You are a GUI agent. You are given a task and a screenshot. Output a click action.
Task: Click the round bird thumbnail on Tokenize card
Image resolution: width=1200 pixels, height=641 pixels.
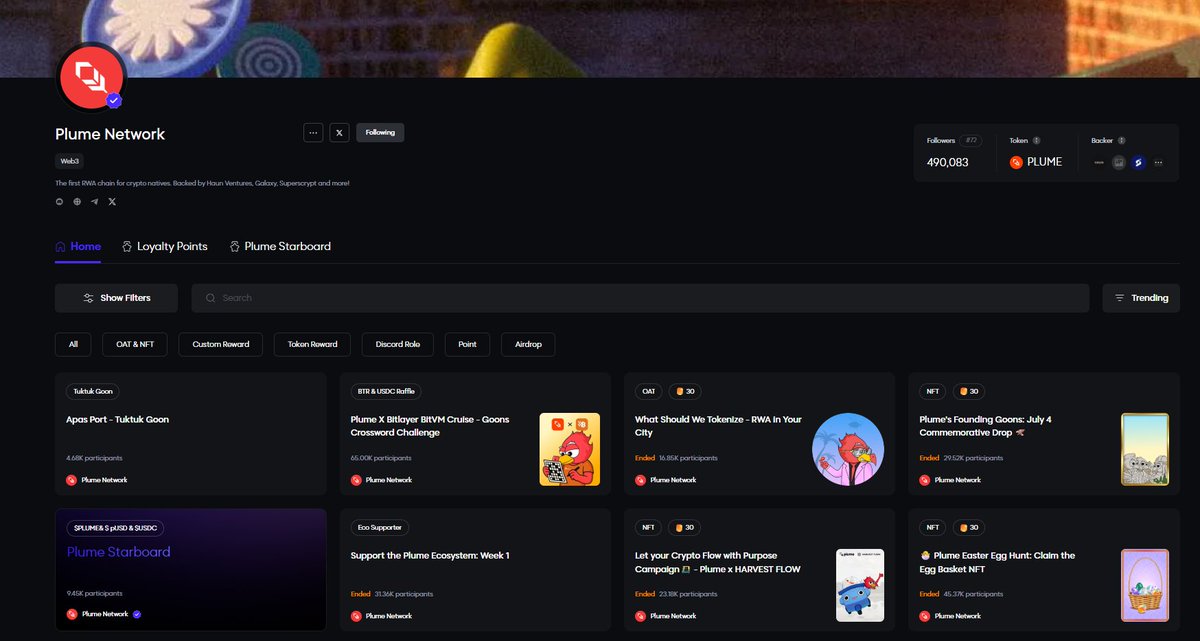(848, 449)
